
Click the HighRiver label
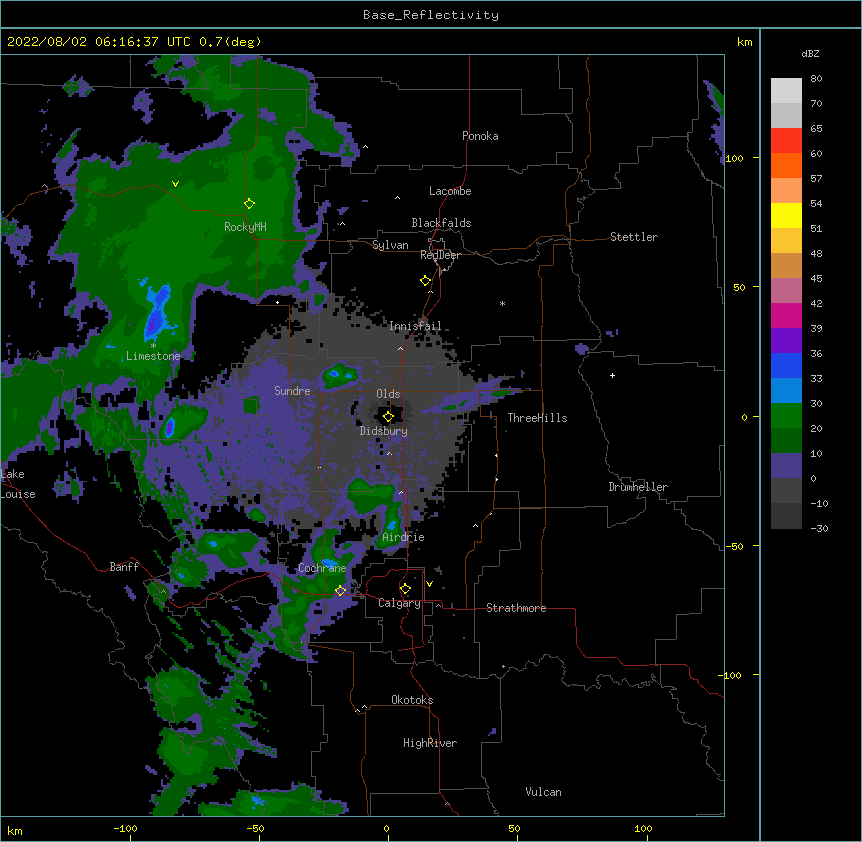coord(430,743)
